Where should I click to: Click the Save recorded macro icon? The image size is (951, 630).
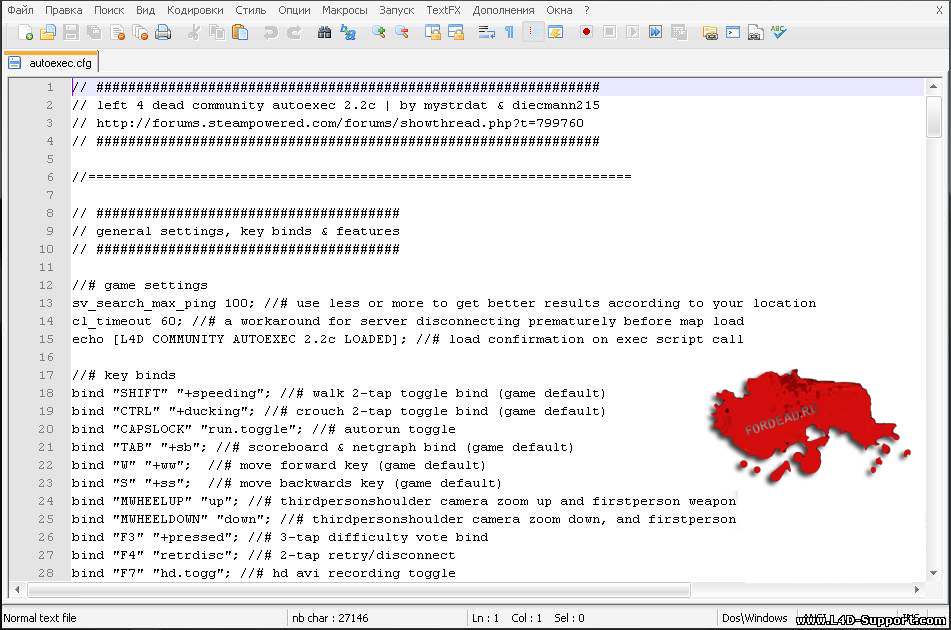679,32
